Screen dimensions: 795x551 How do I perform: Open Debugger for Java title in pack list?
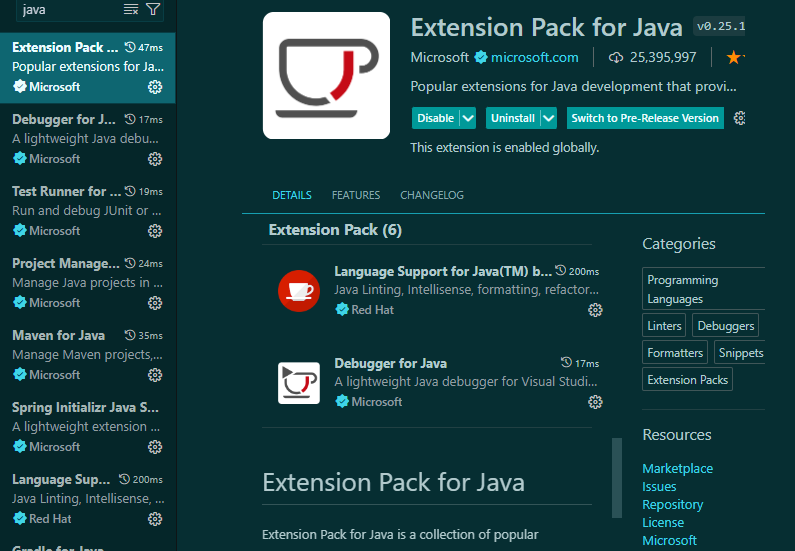(x=390, y=363)
